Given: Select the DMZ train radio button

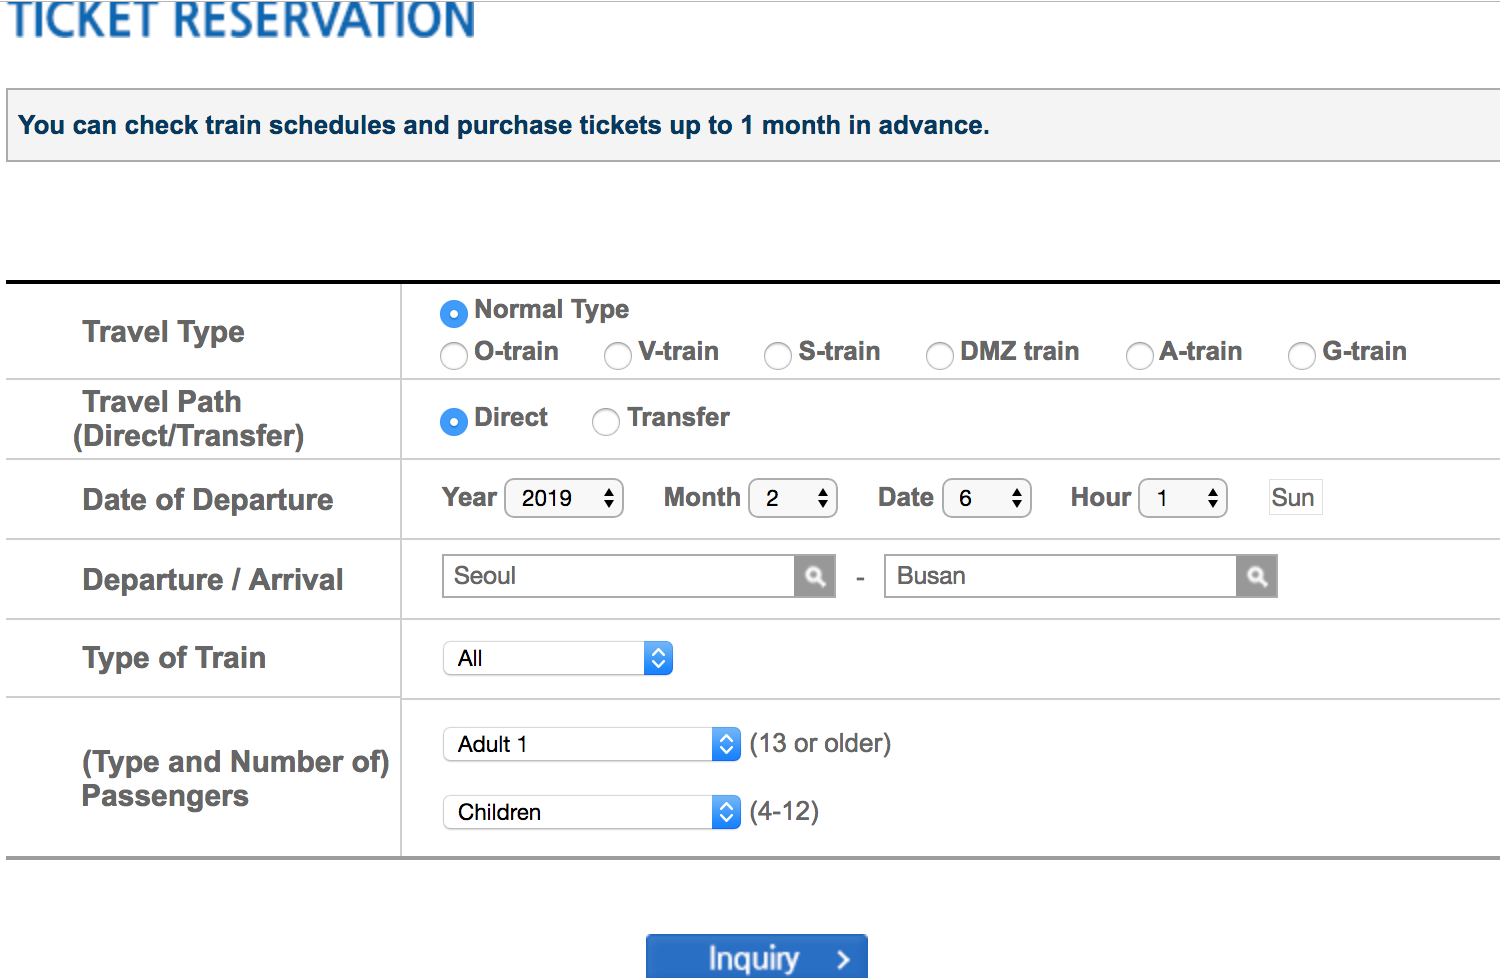Looking at the screenshot, I should coord(940,356).
